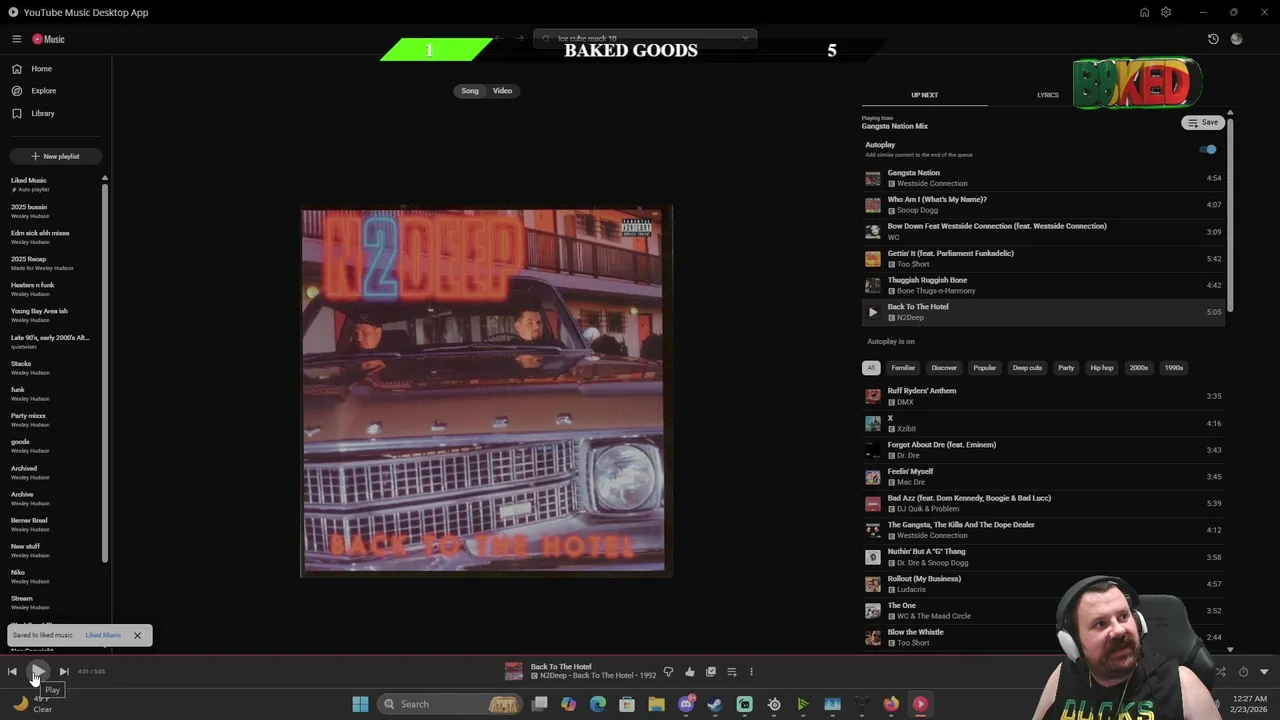
Task: Click the queue panel scrollbar
Action: click(1230, 214)
